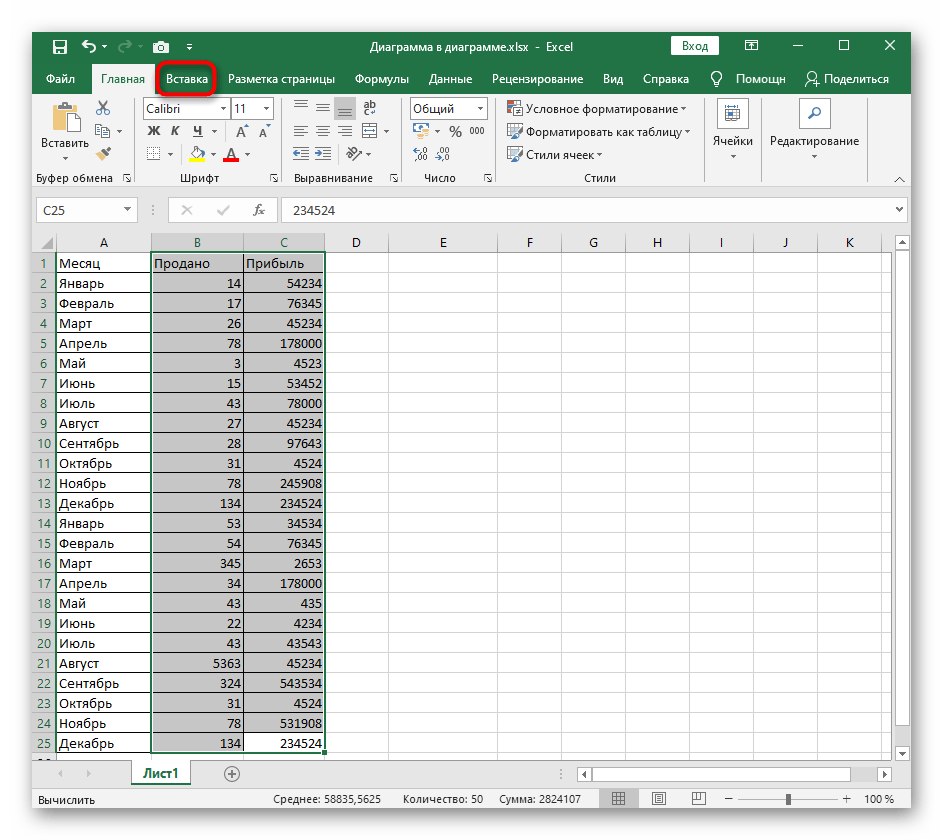Open the Ячейки dropdown

click(733, 131)
